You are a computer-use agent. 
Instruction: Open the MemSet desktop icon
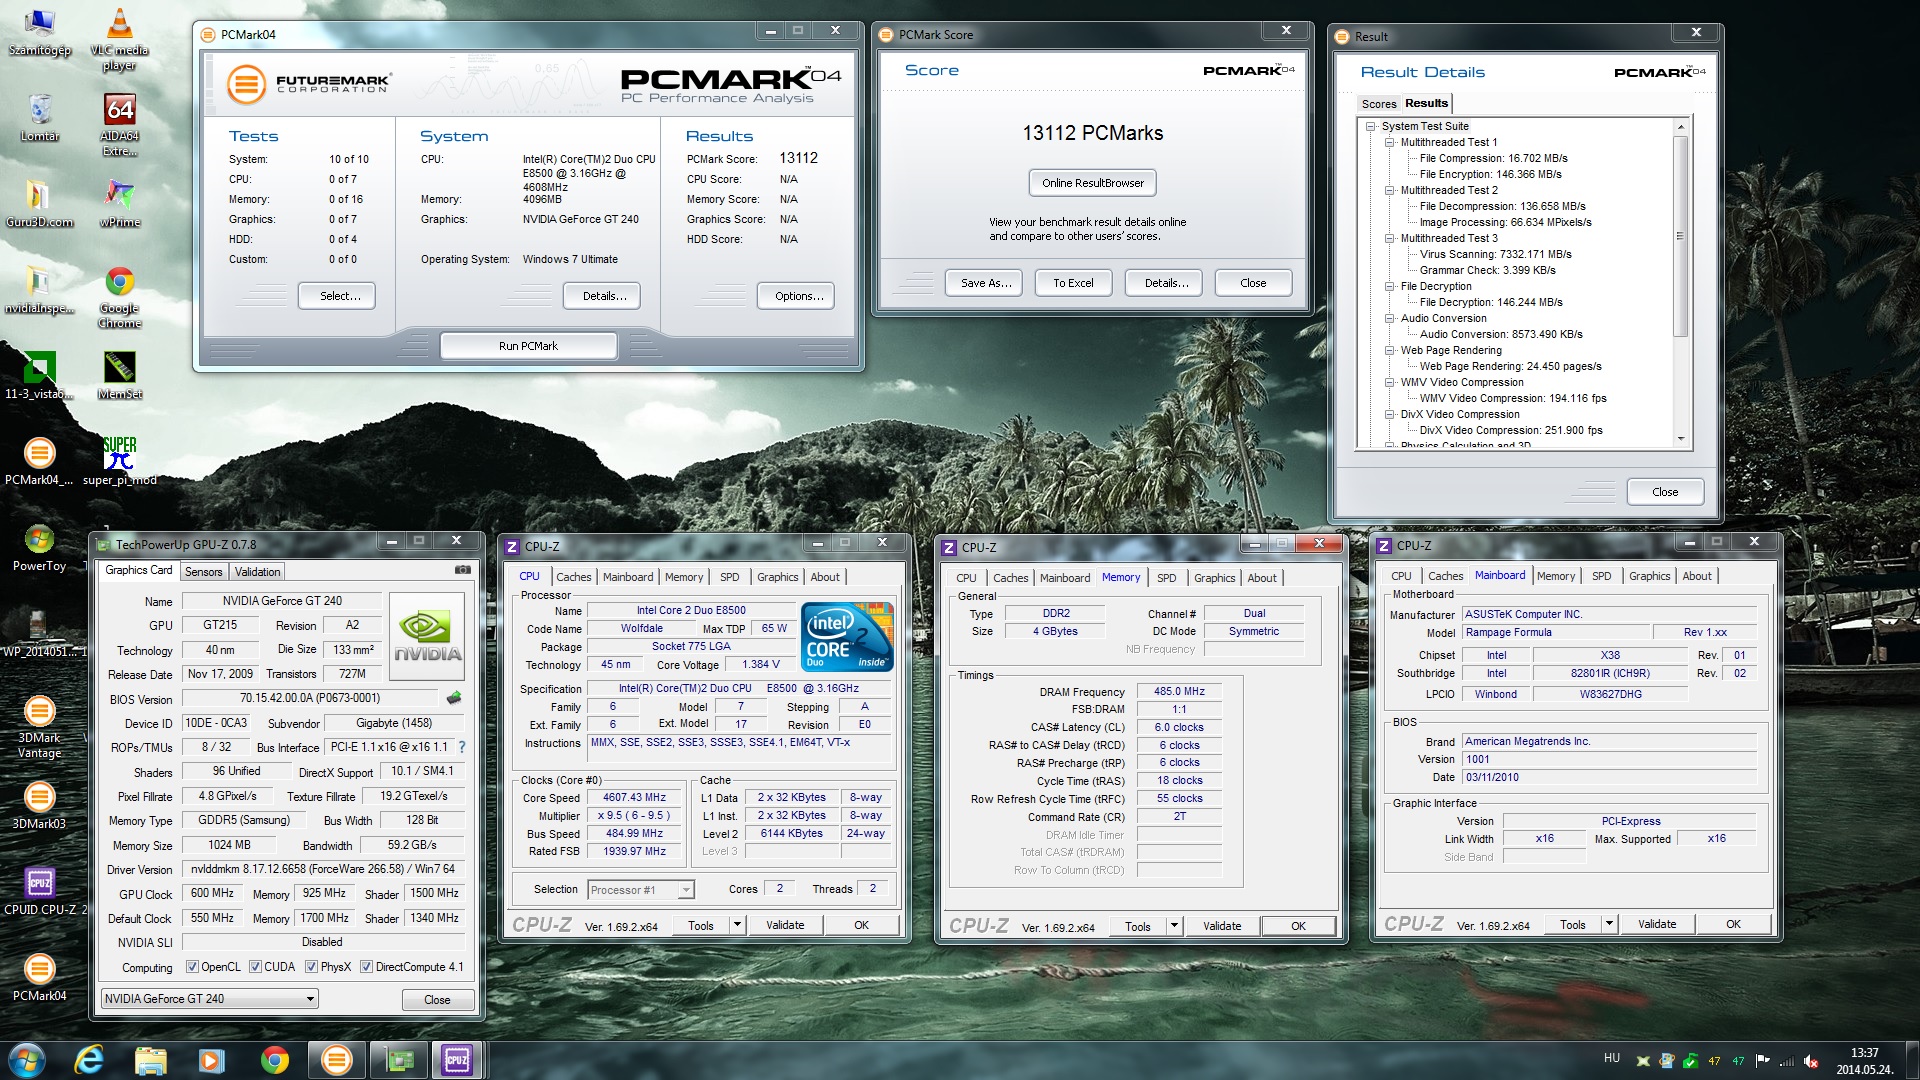click(x=119, y=375)
